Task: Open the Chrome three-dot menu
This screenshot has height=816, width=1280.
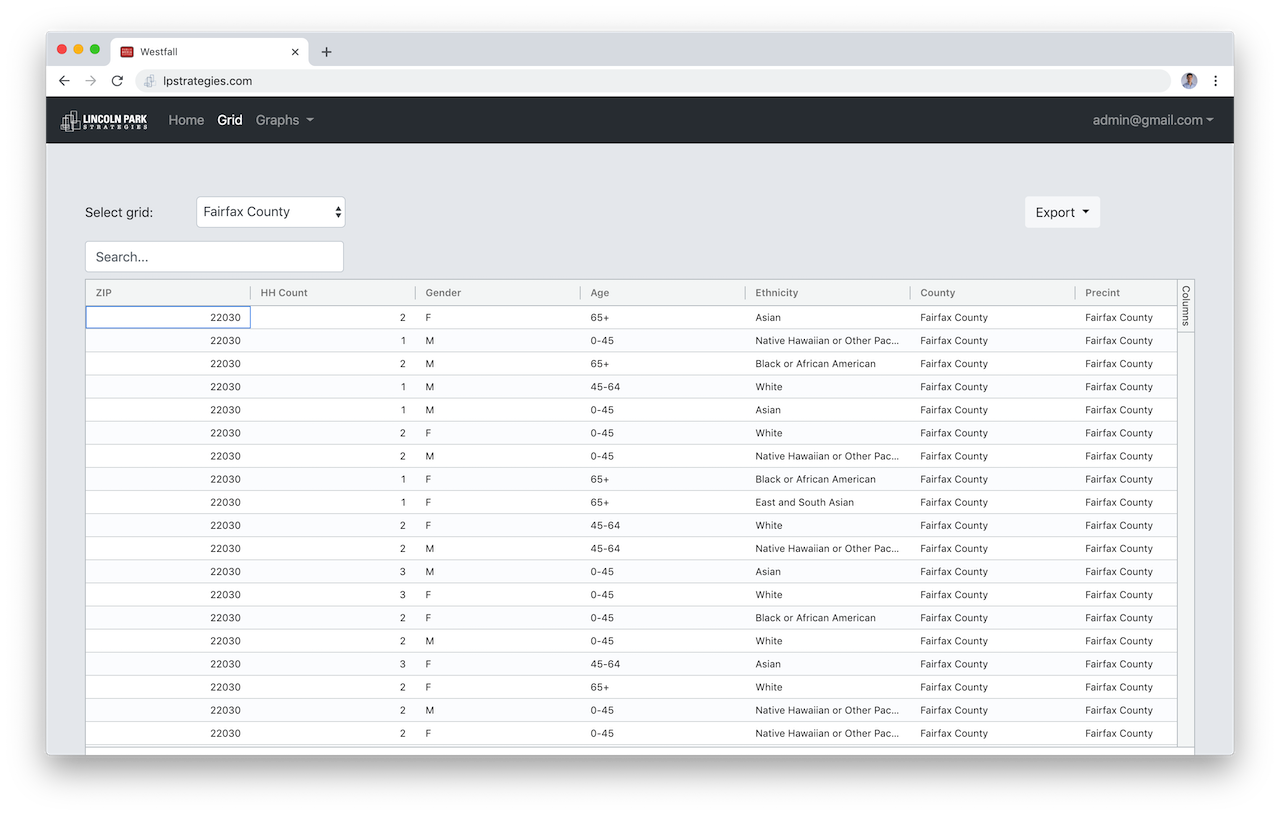Action: (x=1216, y=81)
